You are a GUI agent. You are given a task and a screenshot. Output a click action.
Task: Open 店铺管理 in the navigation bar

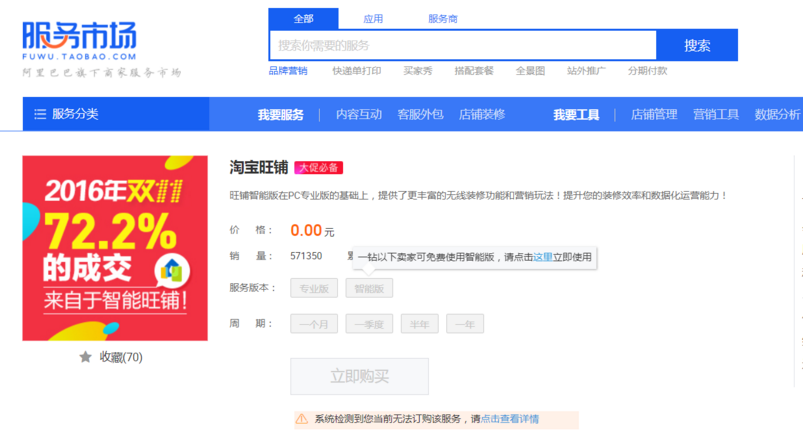point(654,114)
